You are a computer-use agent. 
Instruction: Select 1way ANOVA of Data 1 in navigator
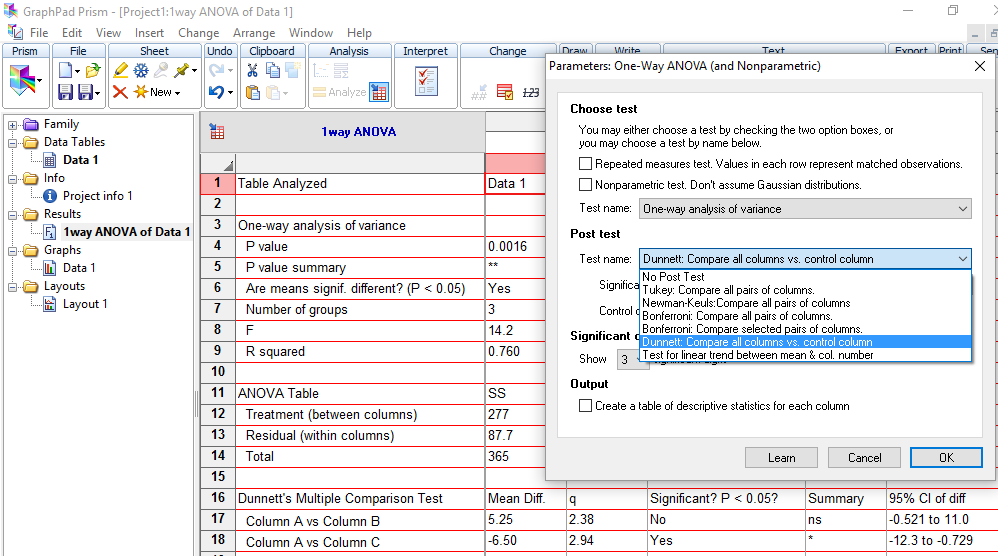(126, 232)
